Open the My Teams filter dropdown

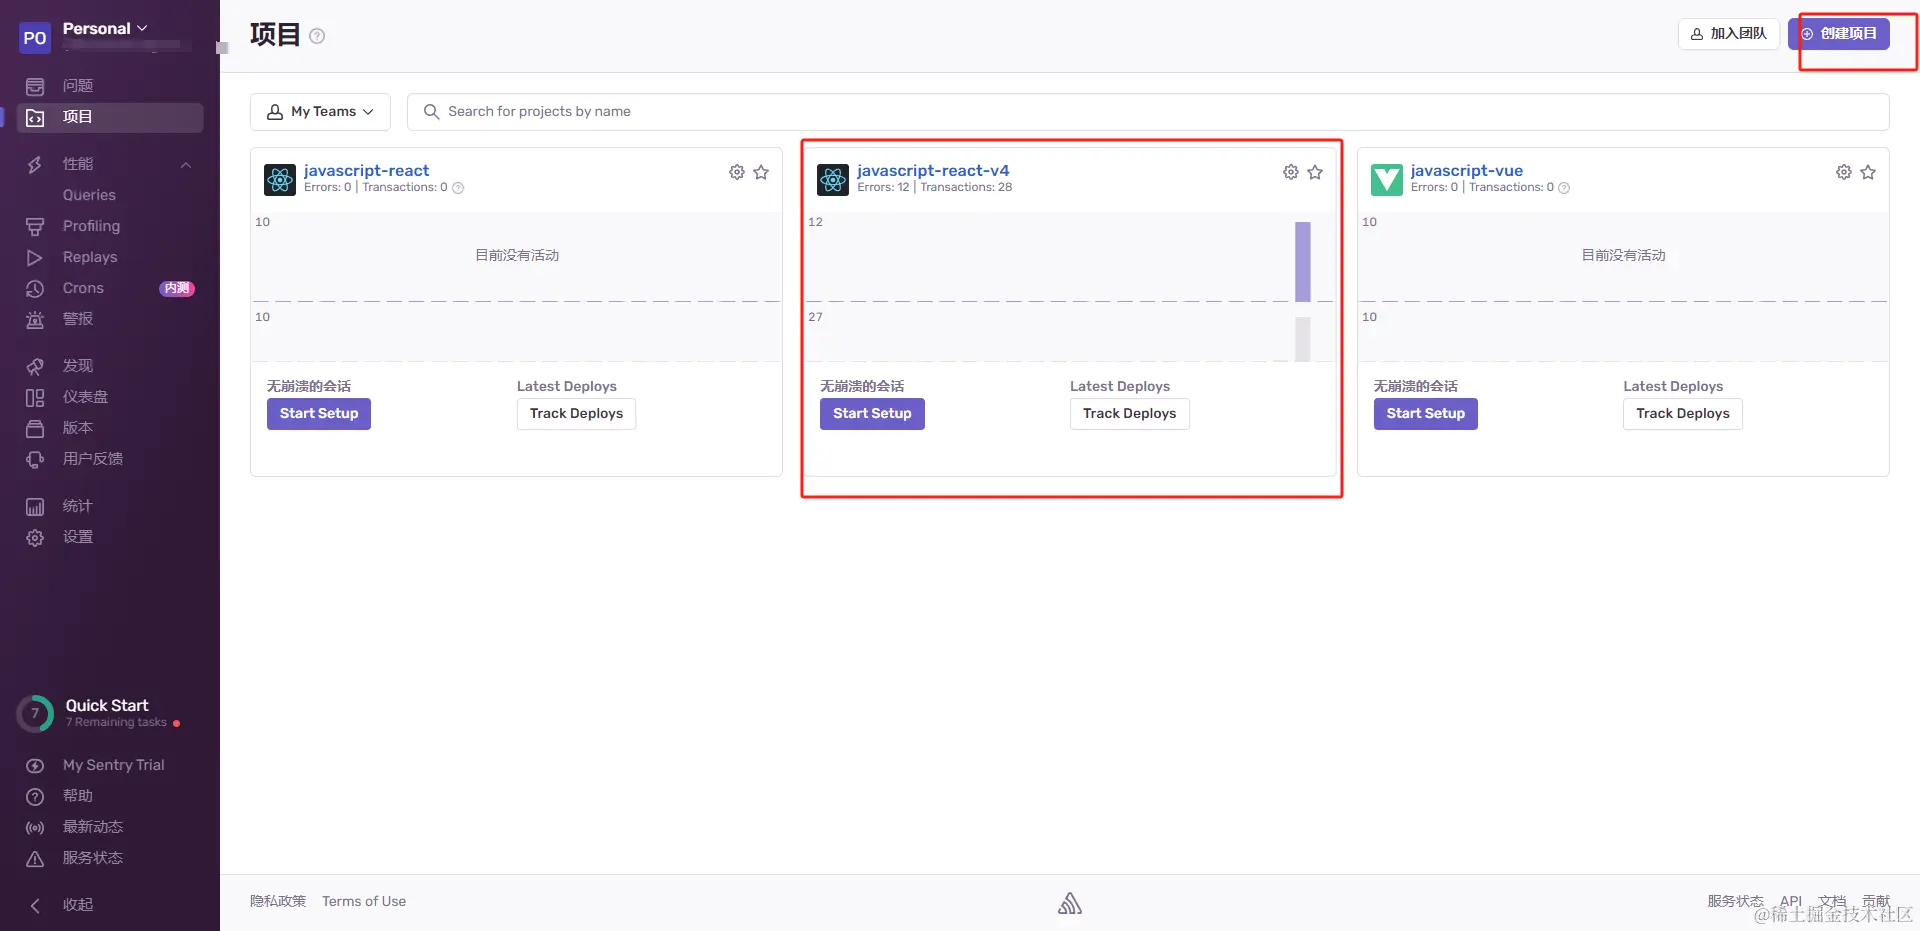320,112
